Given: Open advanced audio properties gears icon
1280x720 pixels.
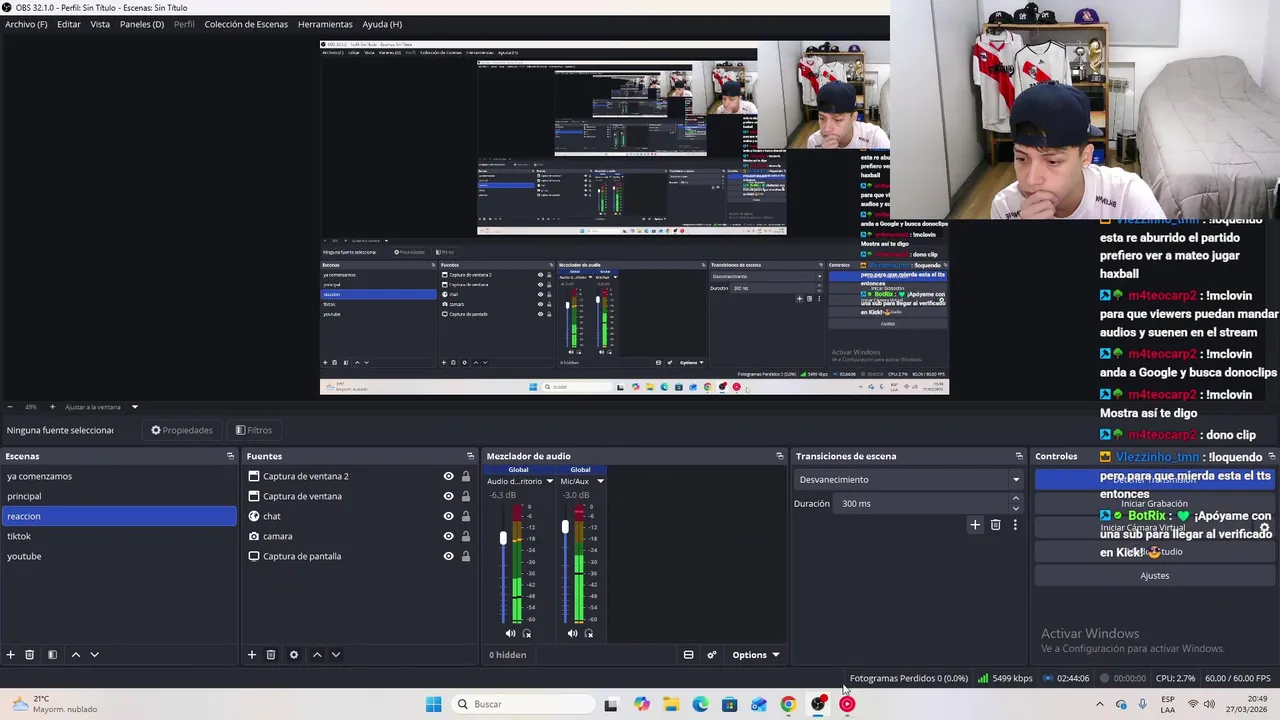Looking at the screenshot, I should (x=712, y=655).
